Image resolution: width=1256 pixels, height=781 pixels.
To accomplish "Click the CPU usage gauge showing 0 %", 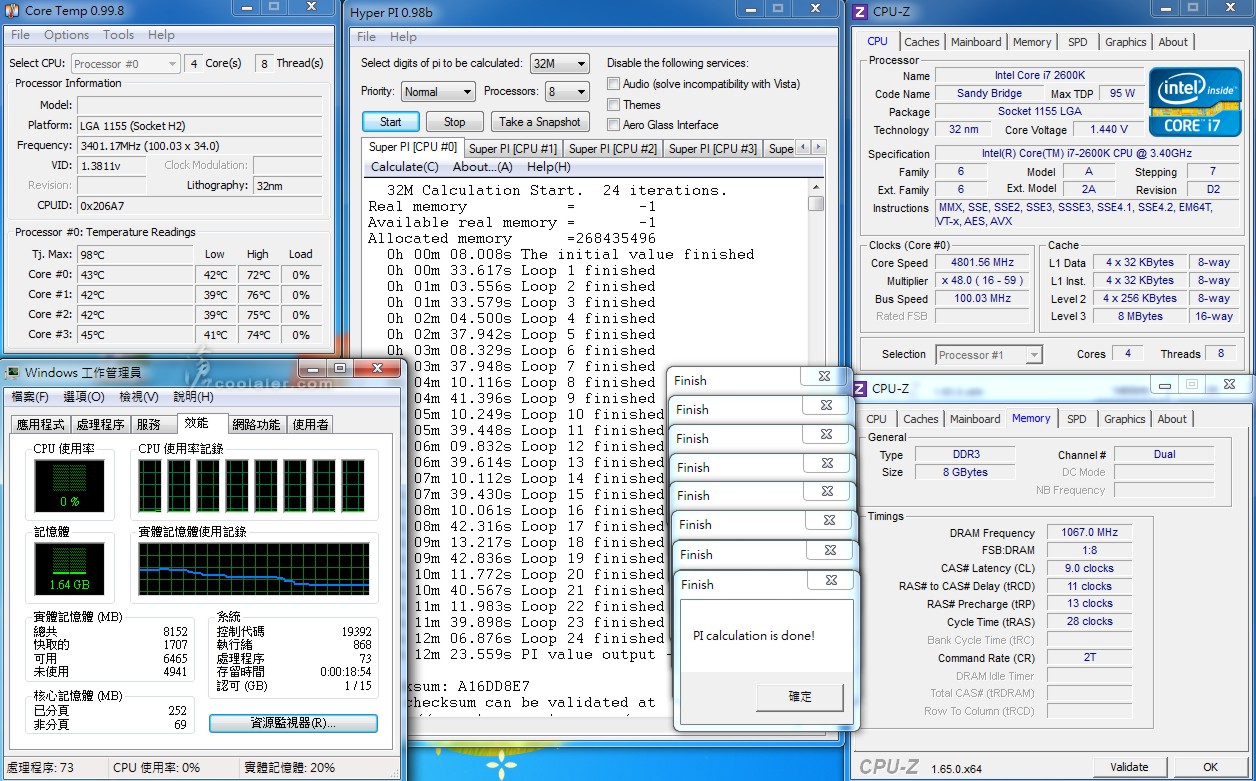I will click(69, 486).
